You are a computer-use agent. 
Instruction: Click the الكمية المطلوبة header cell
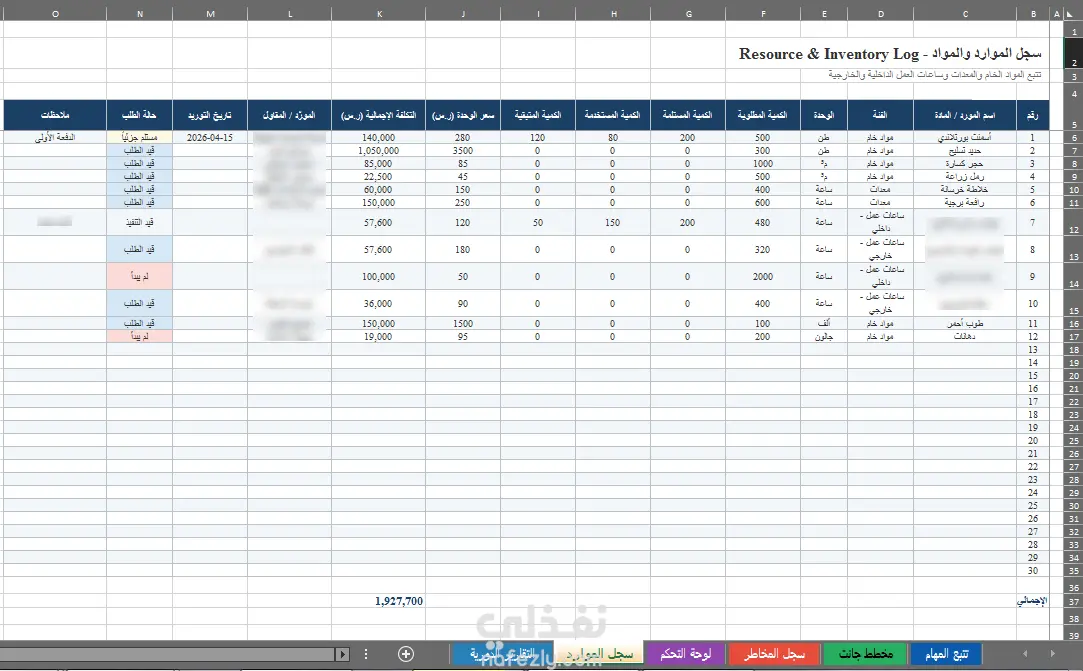coord(763,115)
